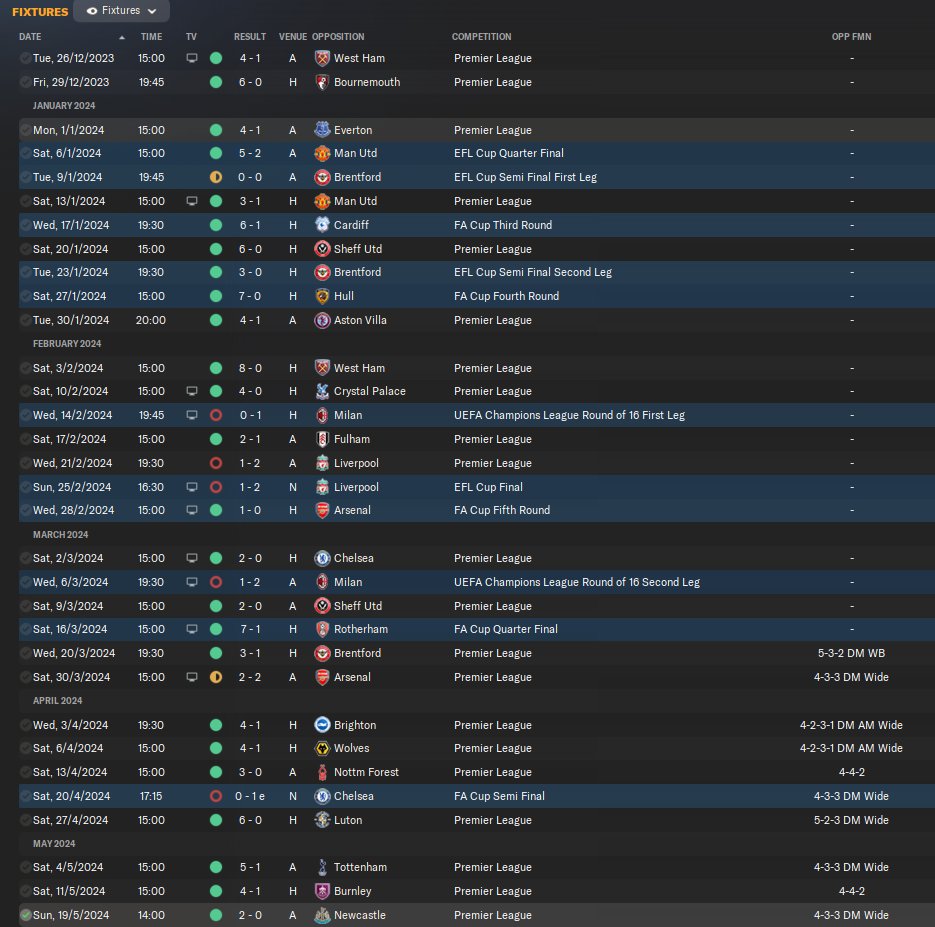This screenshot has height=927, width=935.
Task: Click the Burnley club badge
Action: pos(322,891)
